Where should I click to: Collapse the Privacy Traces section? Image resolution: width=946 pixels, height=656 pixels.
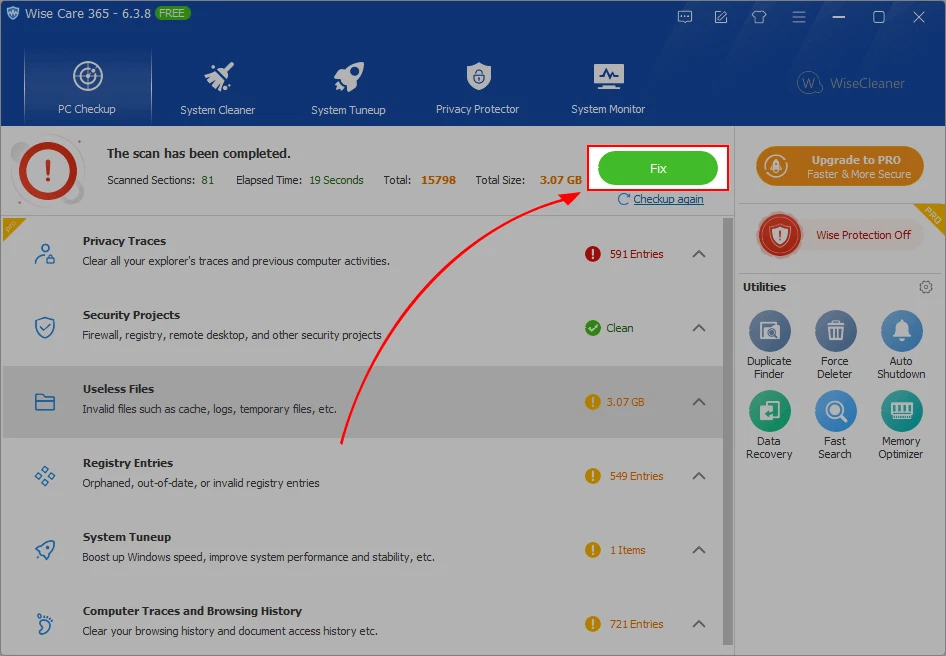(x=699, y=254)
